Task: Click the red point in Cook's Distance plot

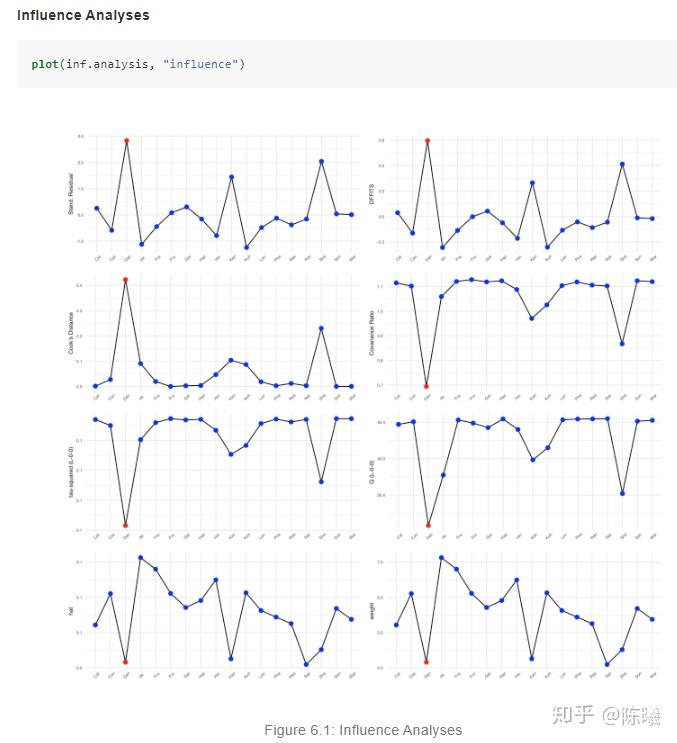Action: pos(126,280)
